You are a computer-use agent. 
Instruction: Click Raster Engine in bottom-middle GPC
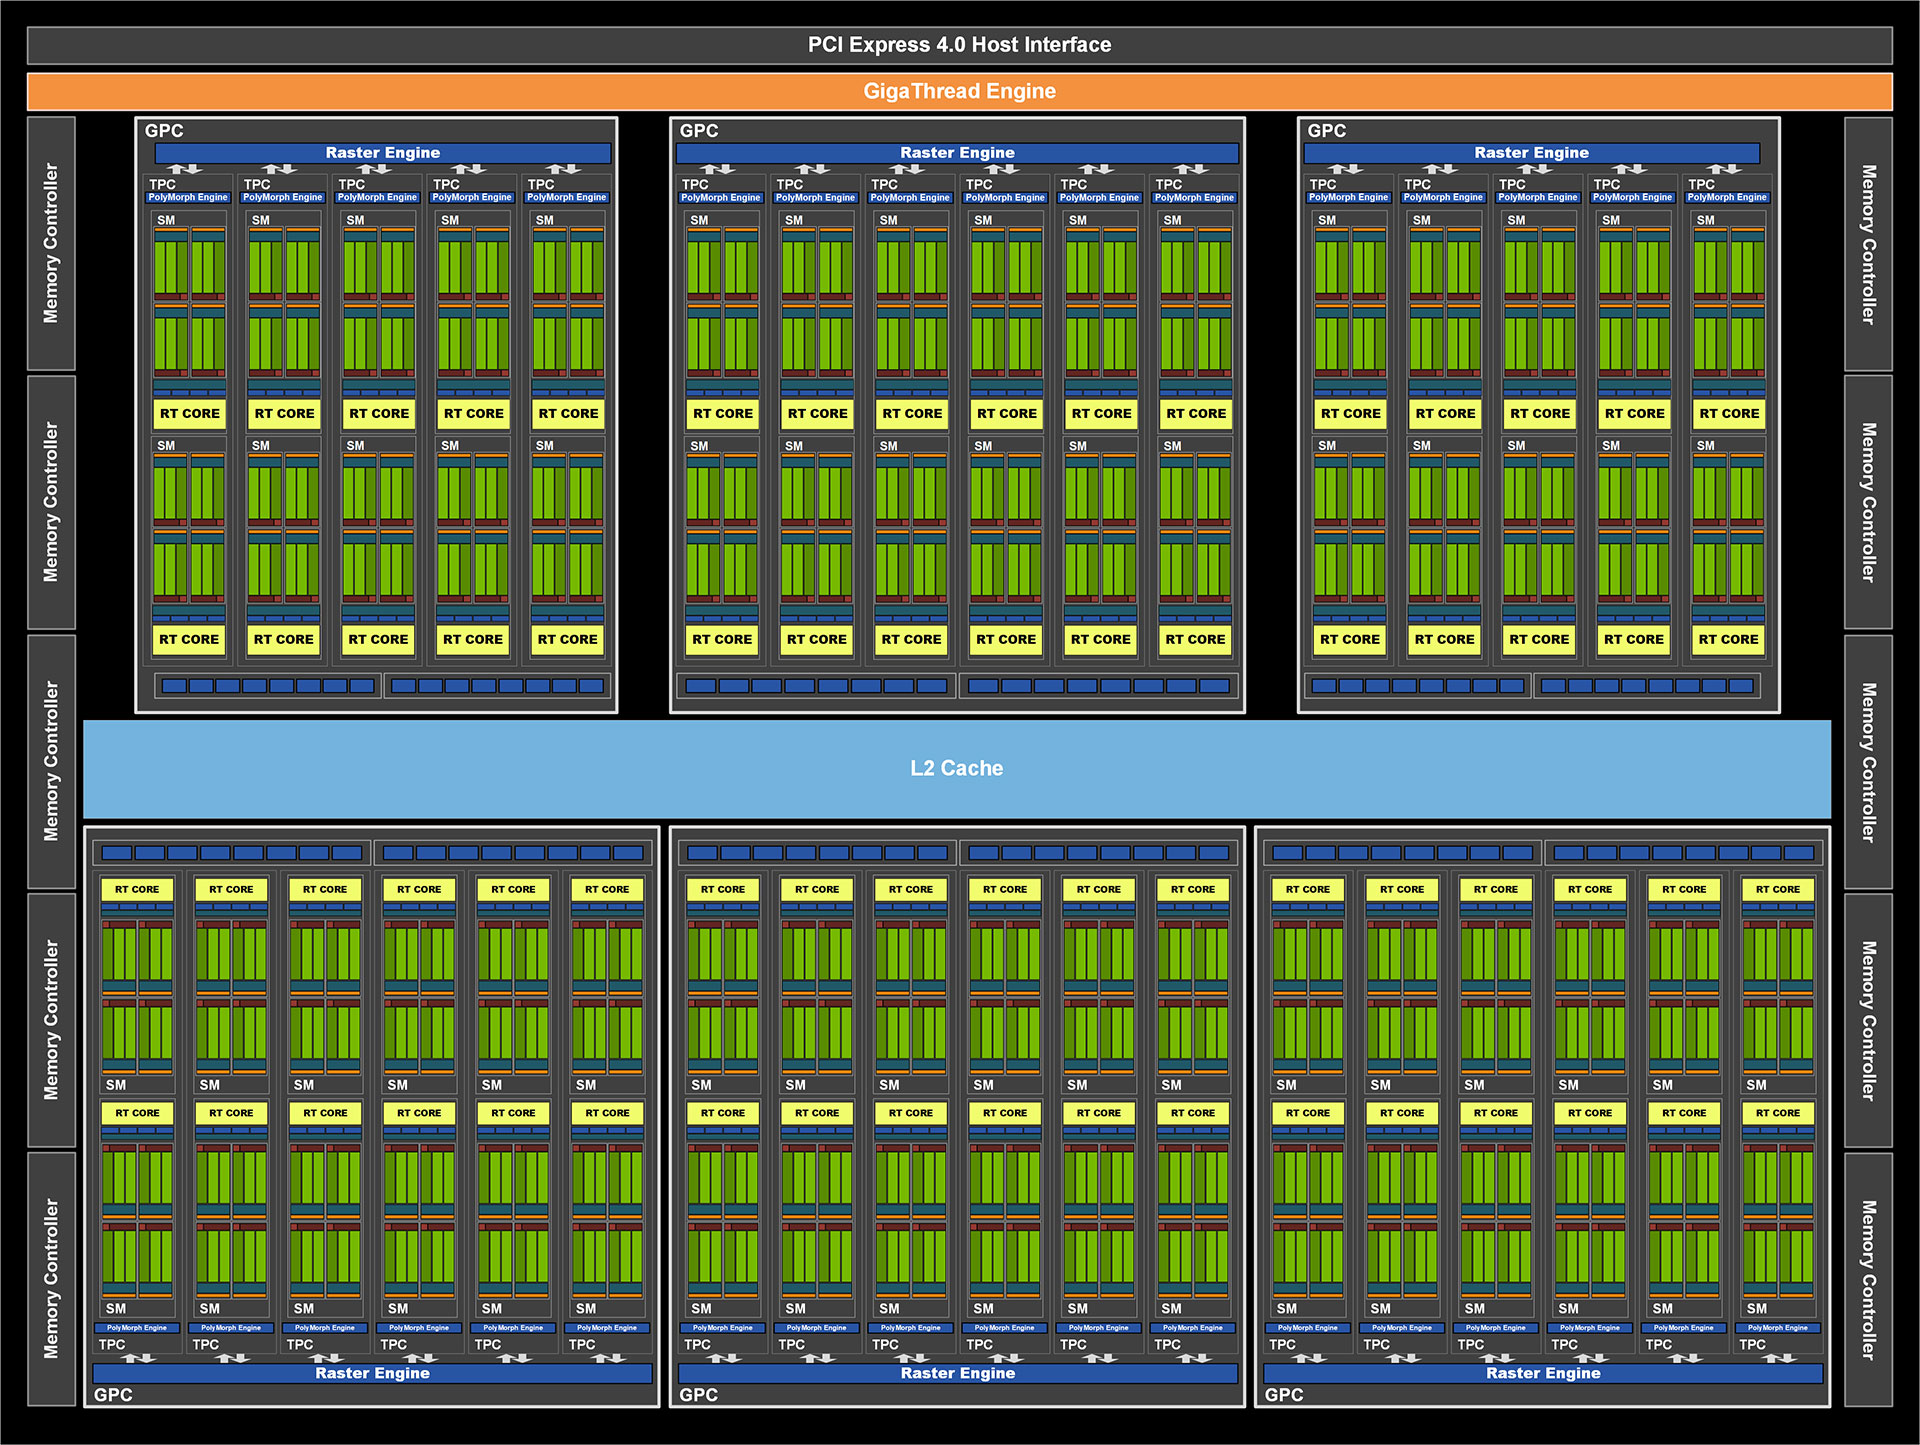[957, 1373]
